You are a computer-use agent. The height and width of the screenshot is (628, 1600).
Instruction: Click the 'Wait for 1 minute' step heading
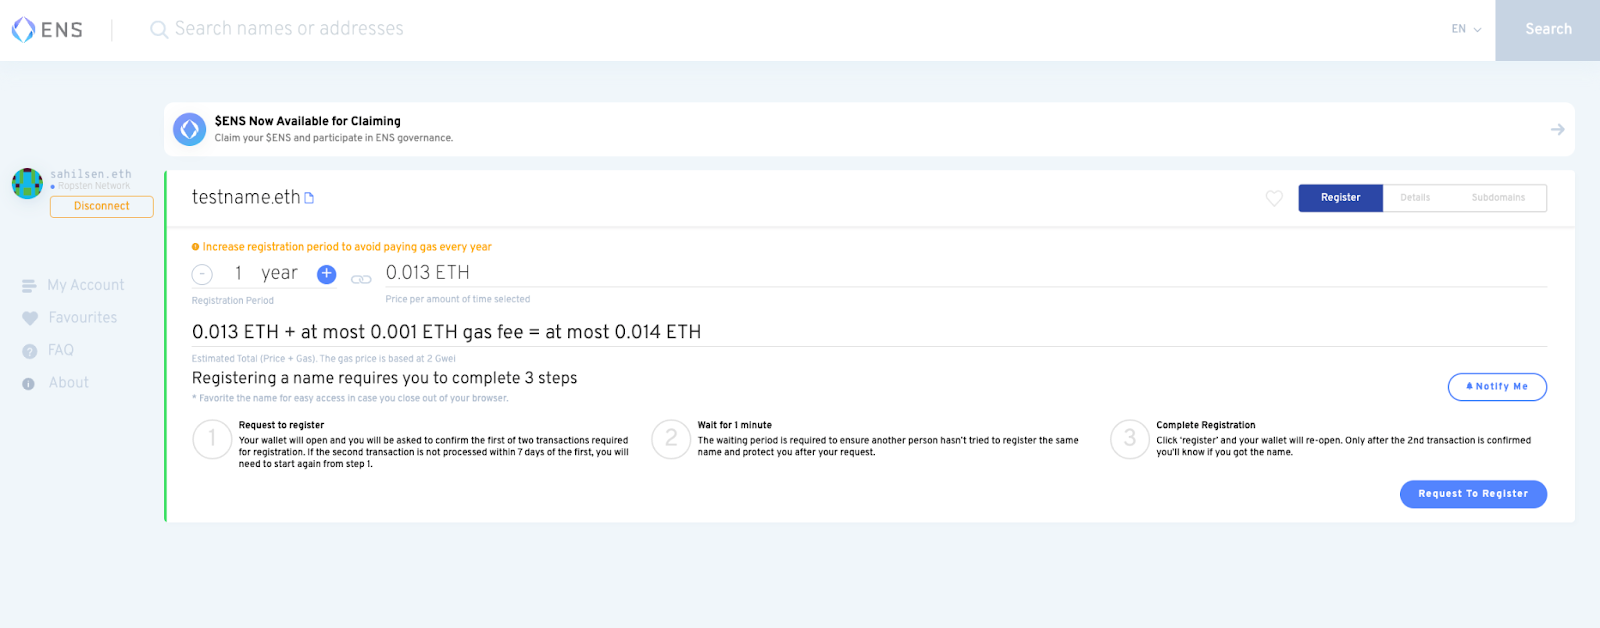[735, 425]
